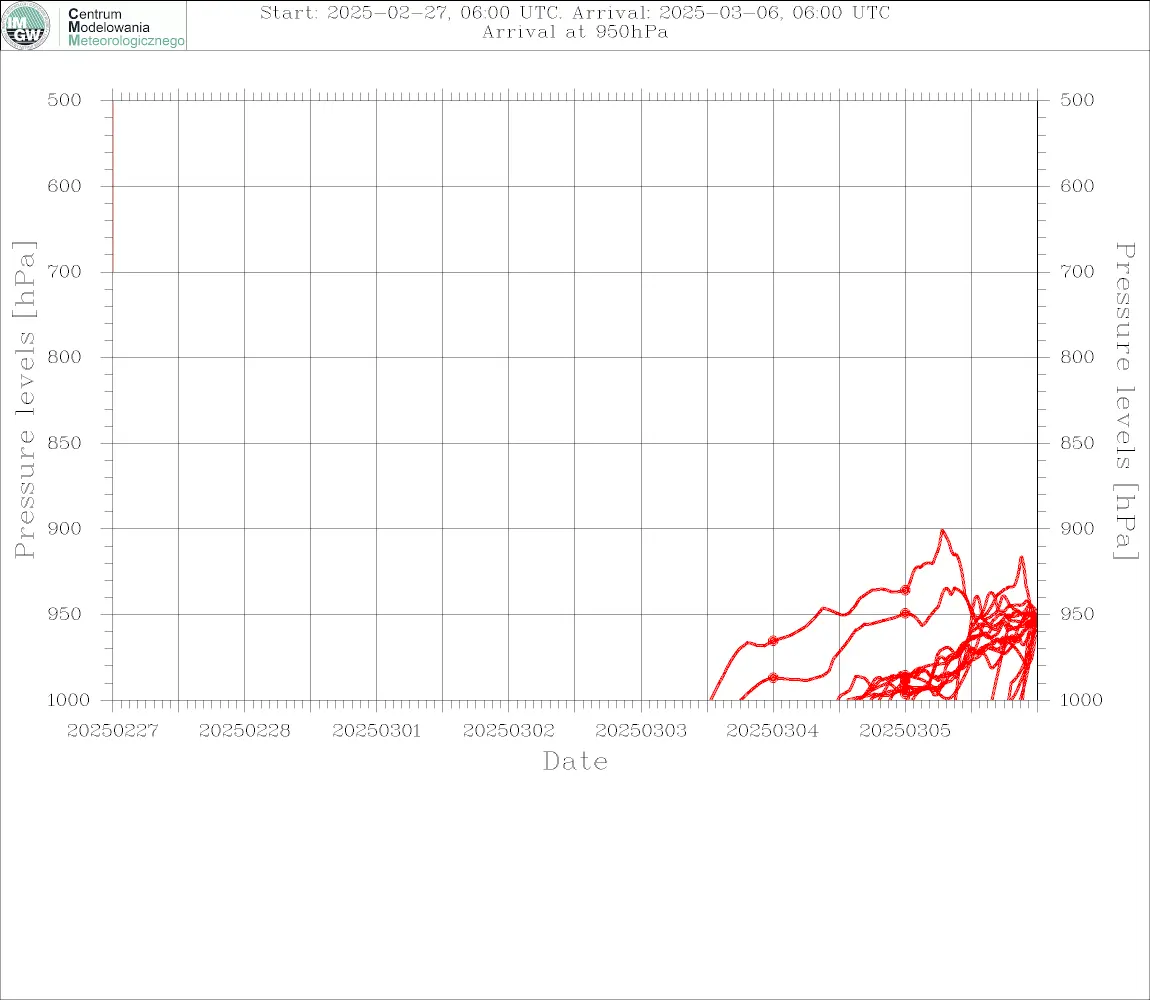Click the right axis 900 label
This screenshot has width=1150, height=1000.
pos(1077,528)
